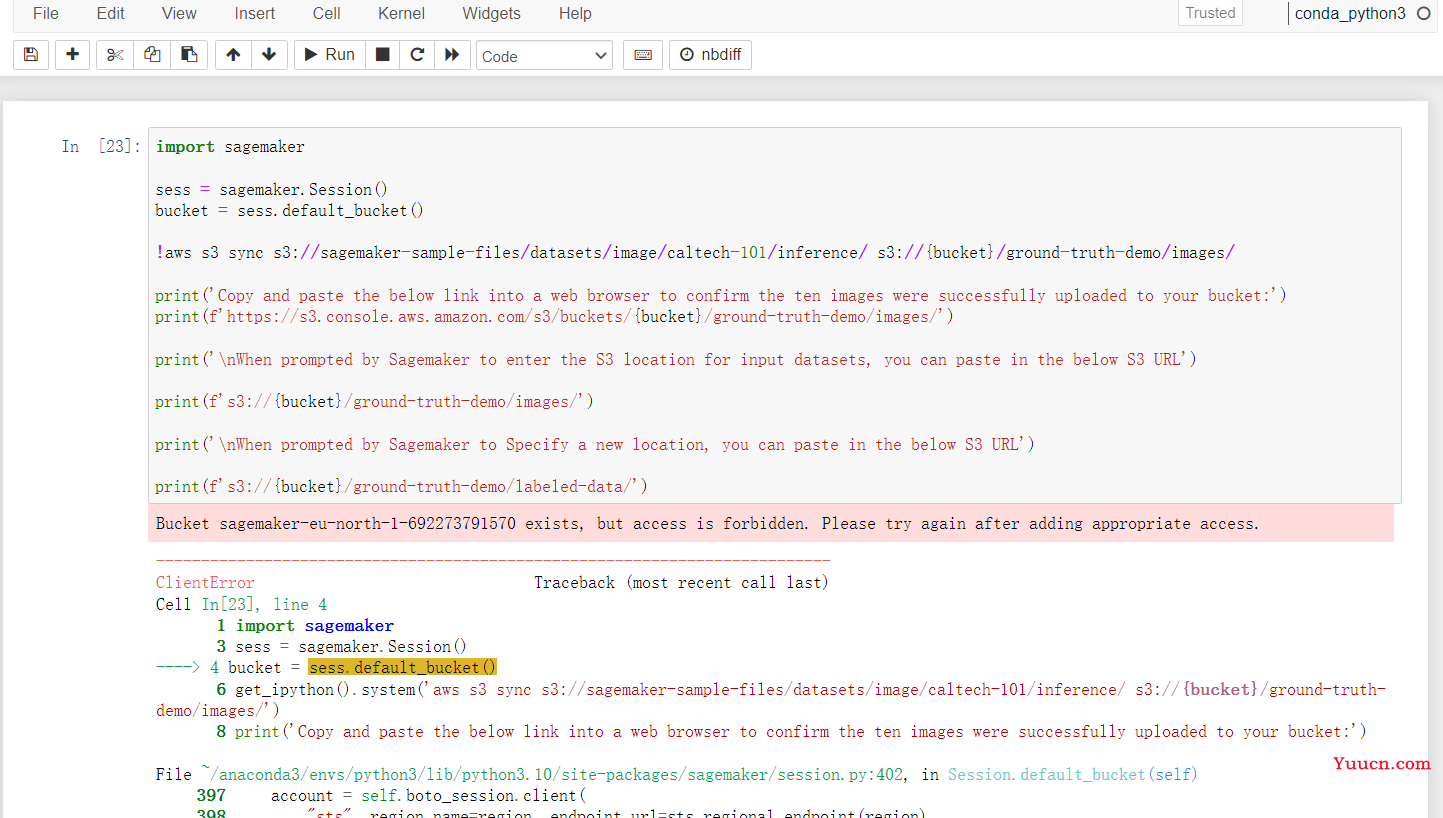Interrupt the kernel with the stop icon
Screen dimensions: 1443x818
pos(382,55)
